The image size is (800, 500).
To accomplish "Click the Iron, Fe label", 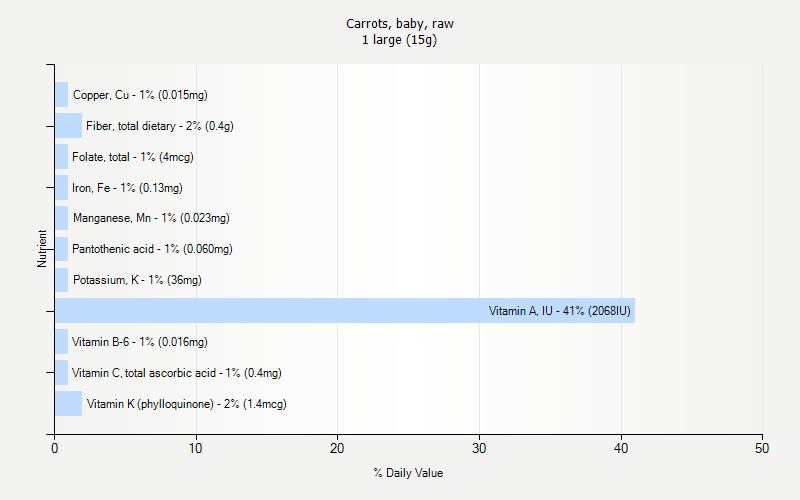I will 127,188.
